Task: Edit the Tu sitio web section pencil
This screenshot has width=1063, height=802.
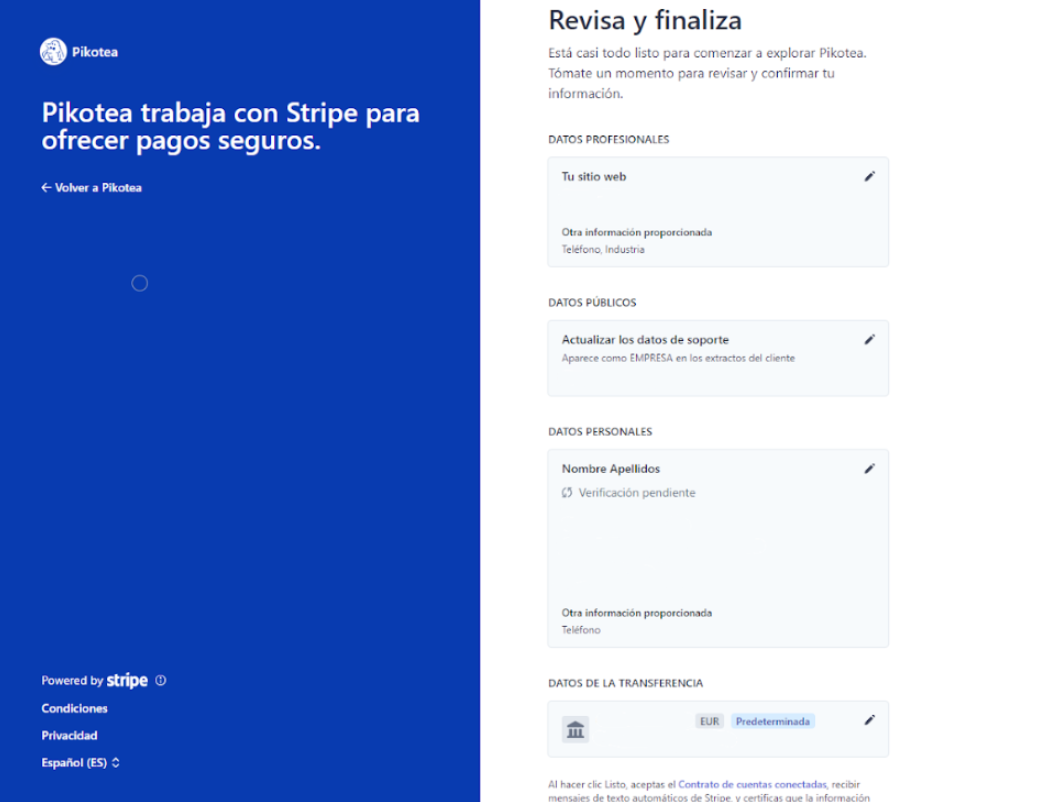Action: [x=869, y=176]
